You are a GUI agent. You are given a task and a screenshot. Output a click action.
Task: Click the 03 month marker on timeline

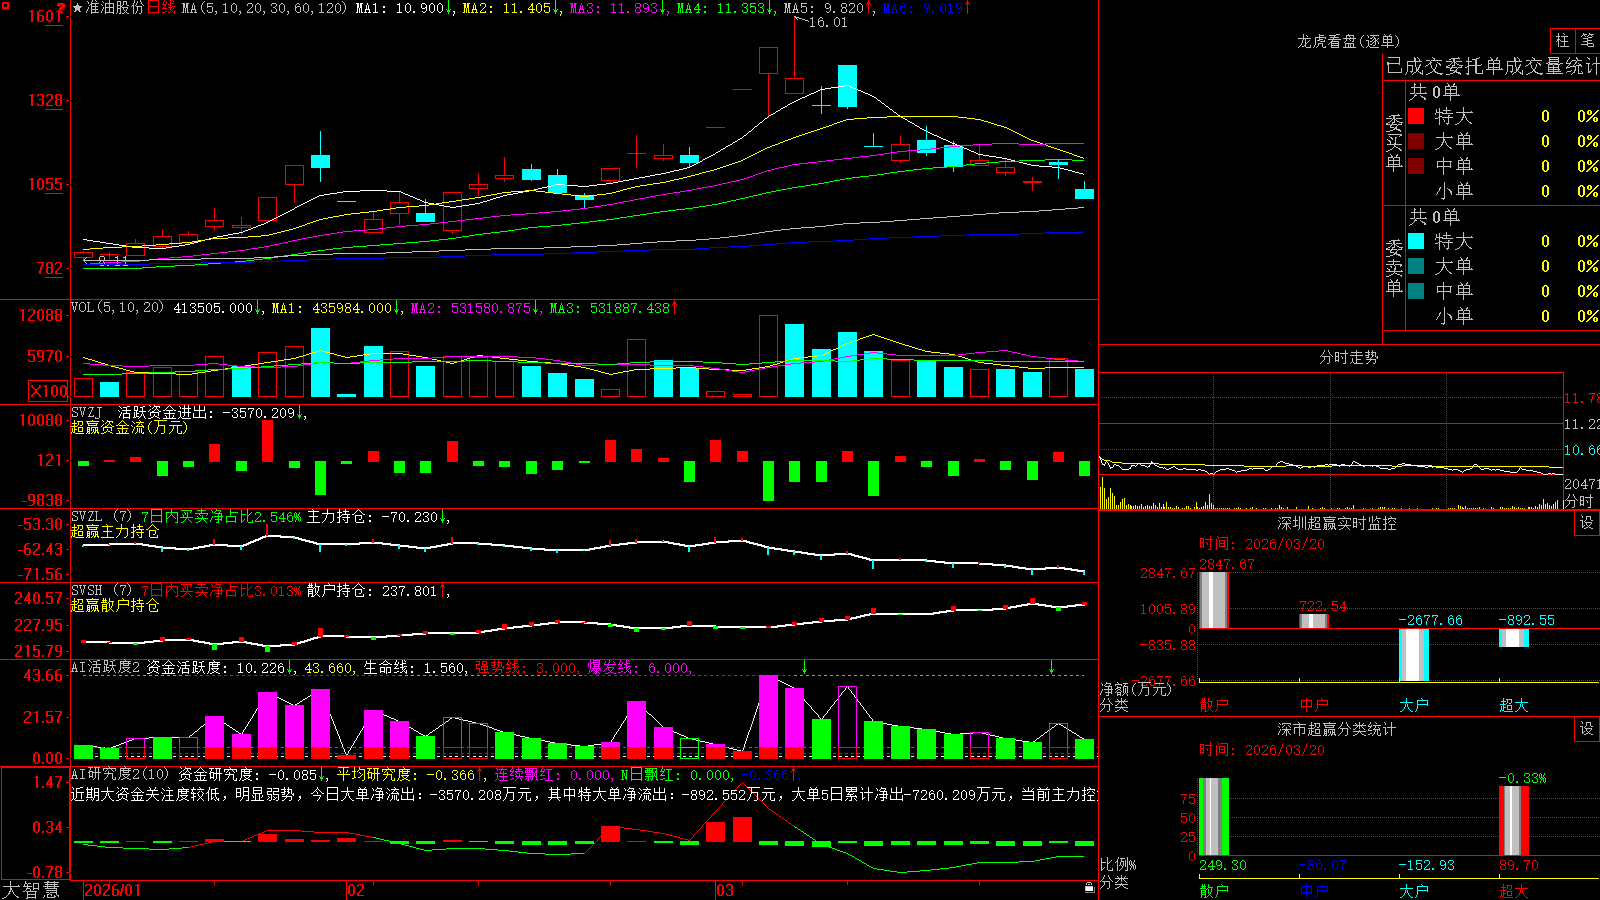pyautogui.click(x=725, y=890)
